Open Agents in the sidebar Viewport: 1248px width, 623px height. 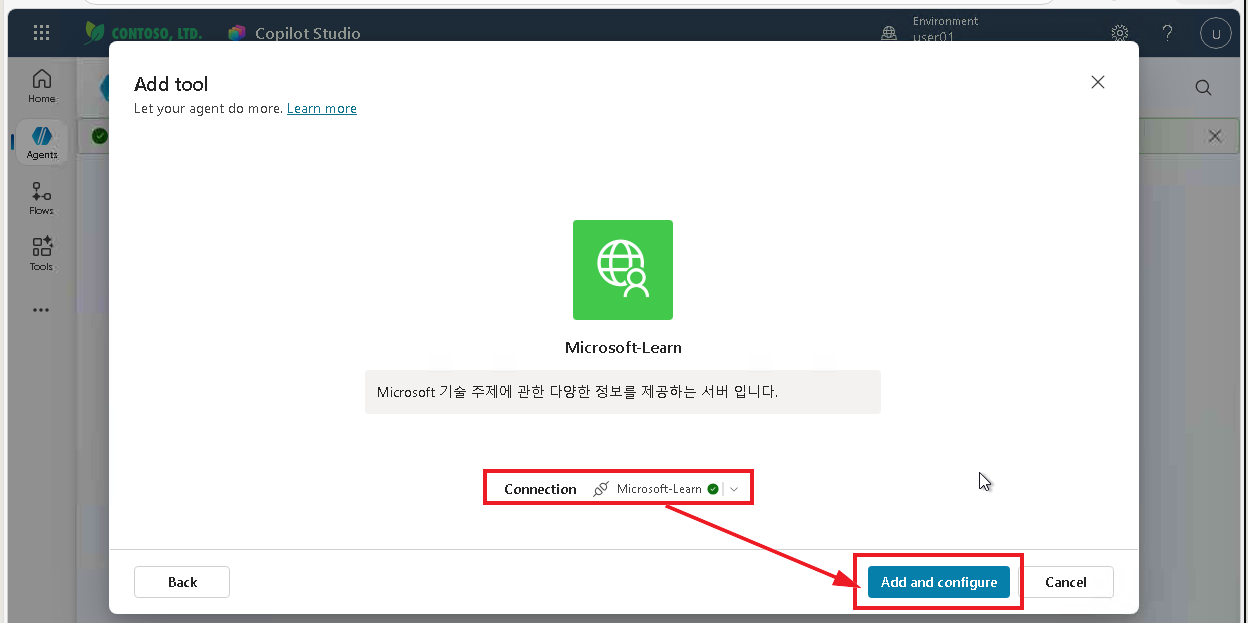(42, 142)
